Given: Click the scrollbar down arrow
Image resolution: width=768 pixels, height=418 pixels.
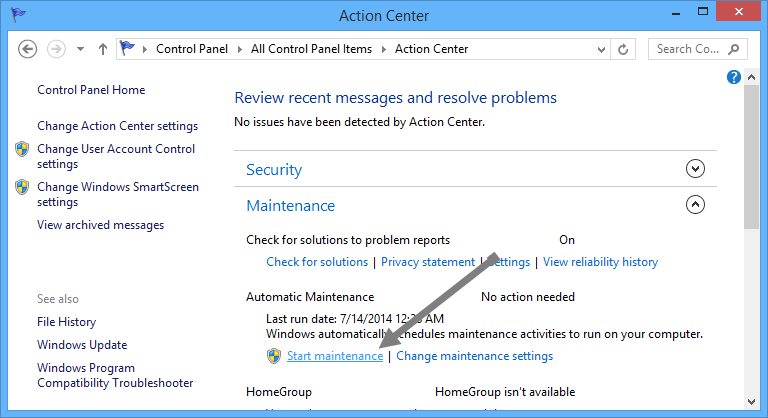Looking at the screenshot, I should pos(751,402).
